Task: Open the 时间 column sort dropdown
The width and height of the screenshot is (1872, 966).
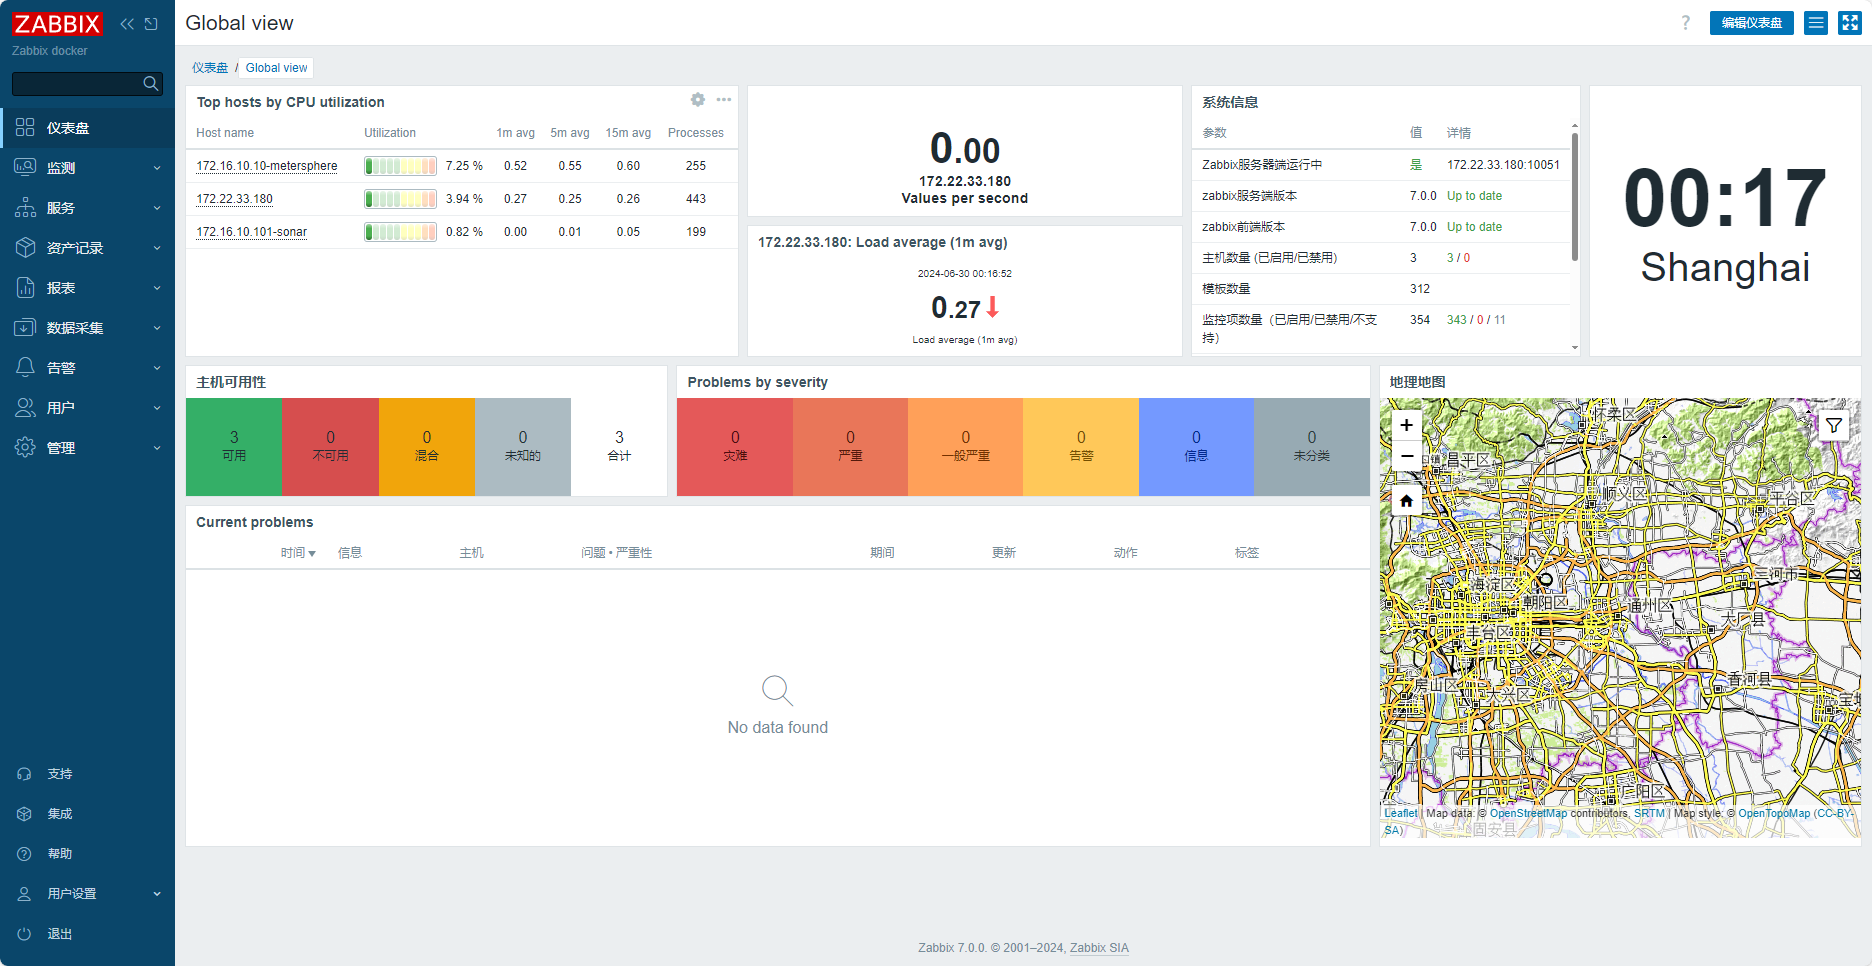Action: coord(299,552)
